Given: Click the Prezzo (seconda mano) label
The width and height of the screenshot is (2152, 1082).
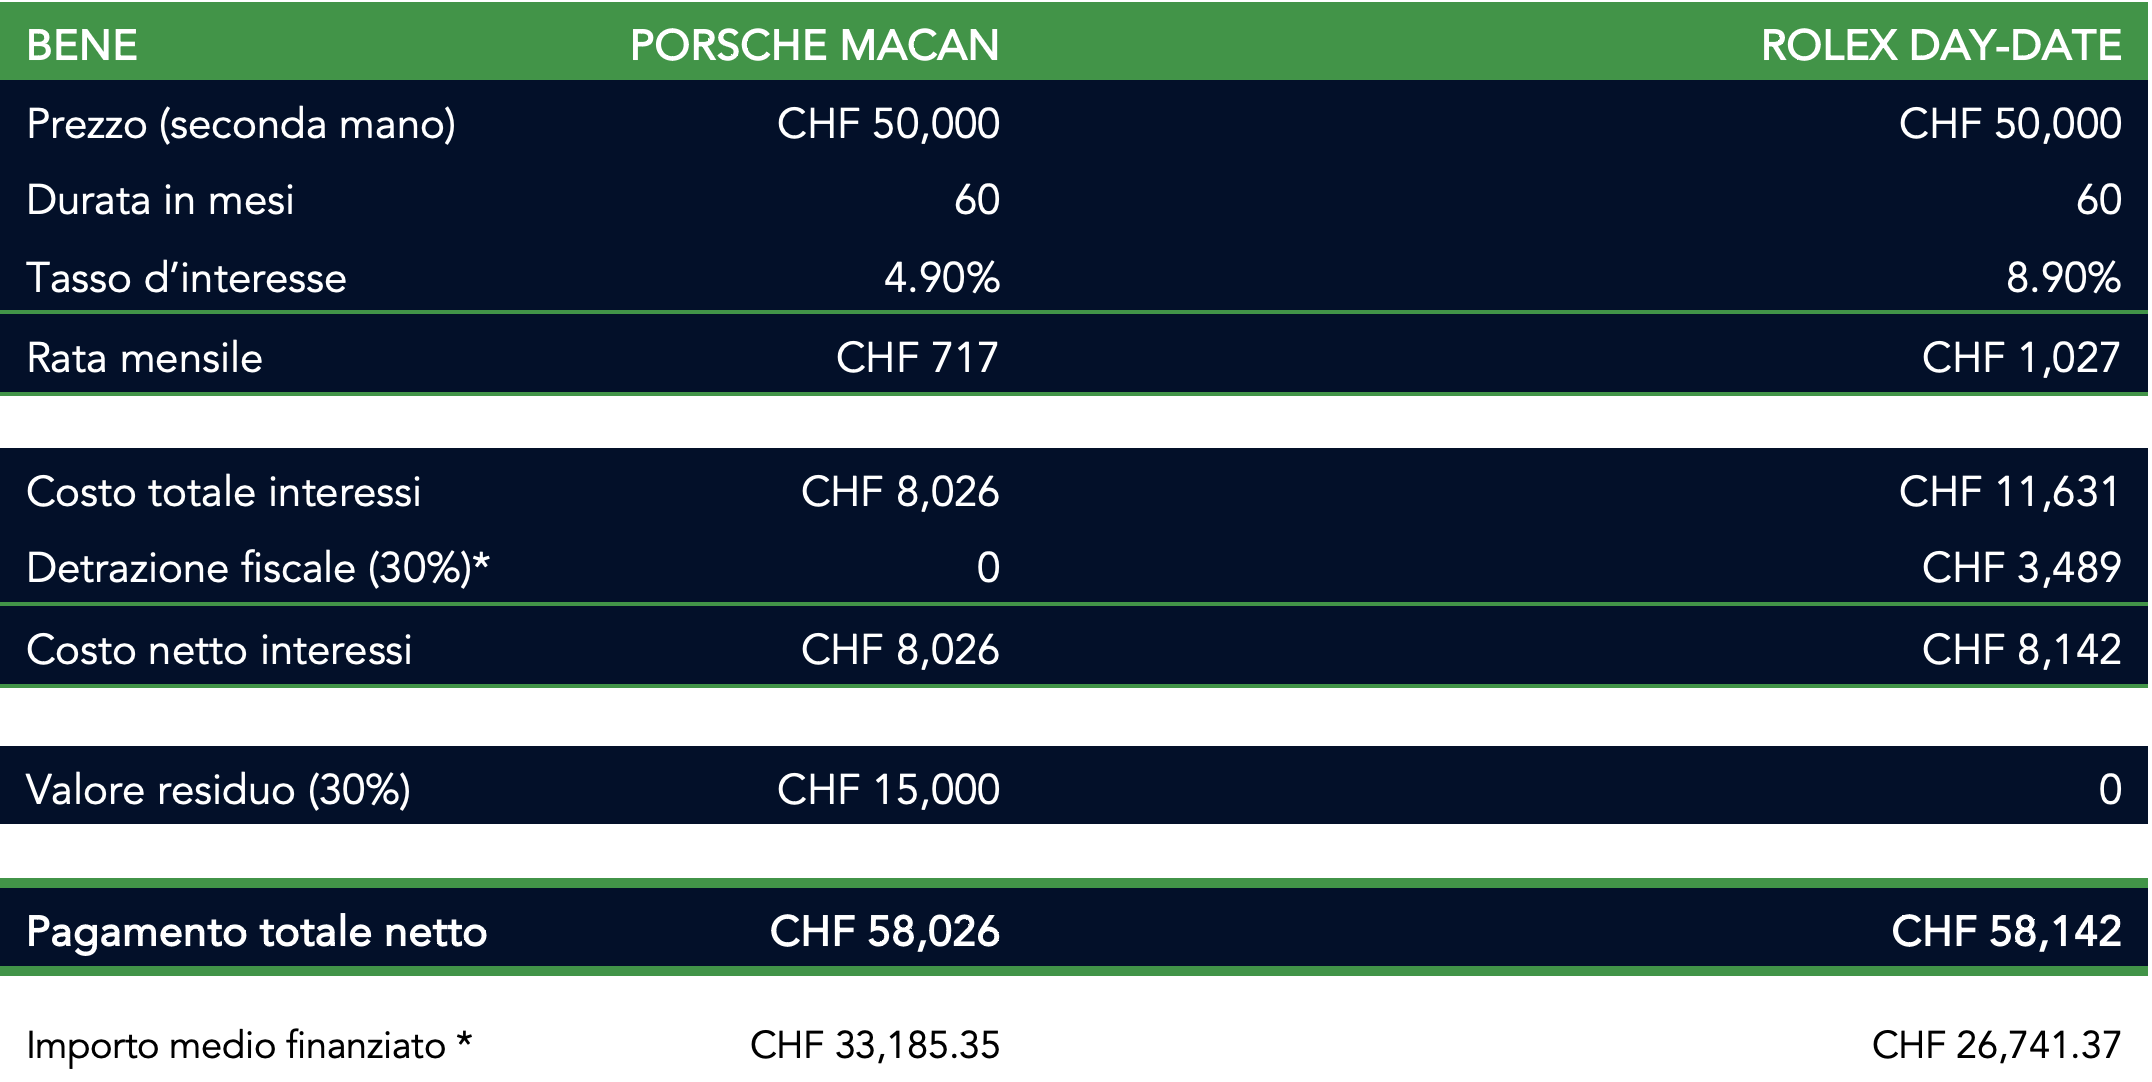Looking at the screenshot, I should coord(241,124).
